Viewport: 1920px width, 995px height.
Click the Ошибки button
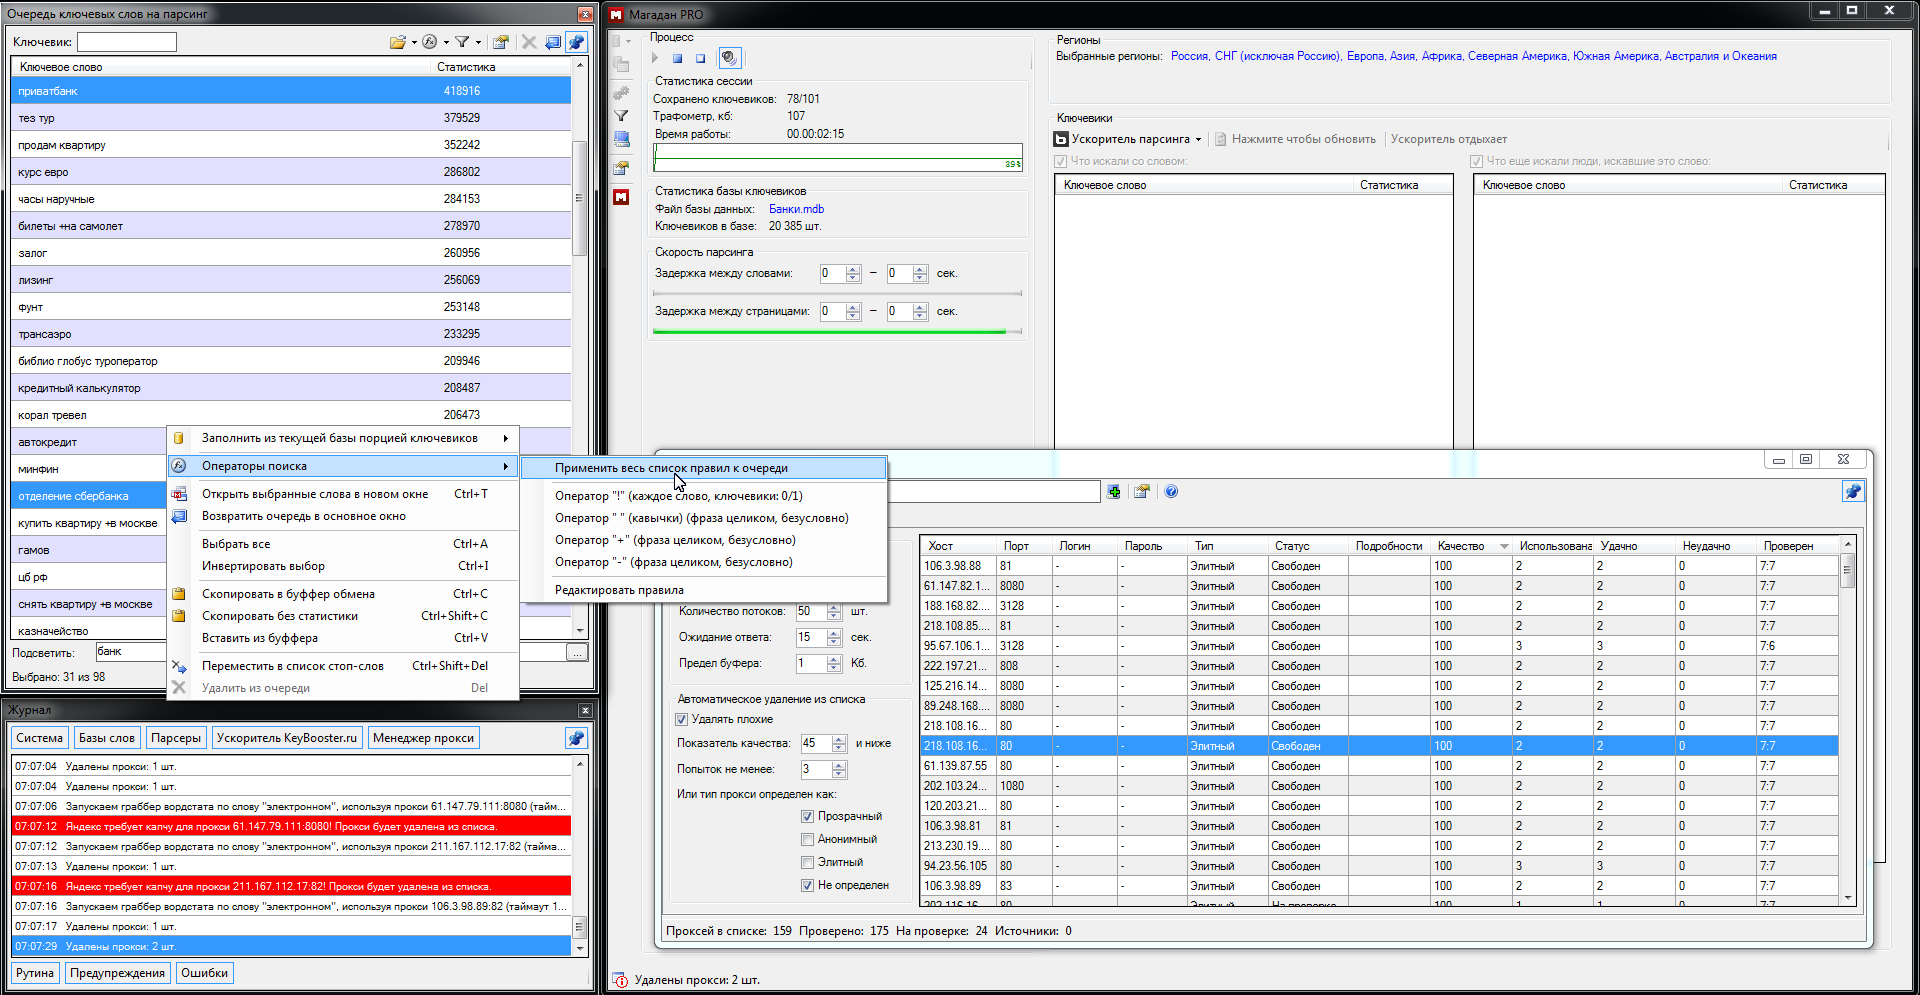(x=204, y=973)
